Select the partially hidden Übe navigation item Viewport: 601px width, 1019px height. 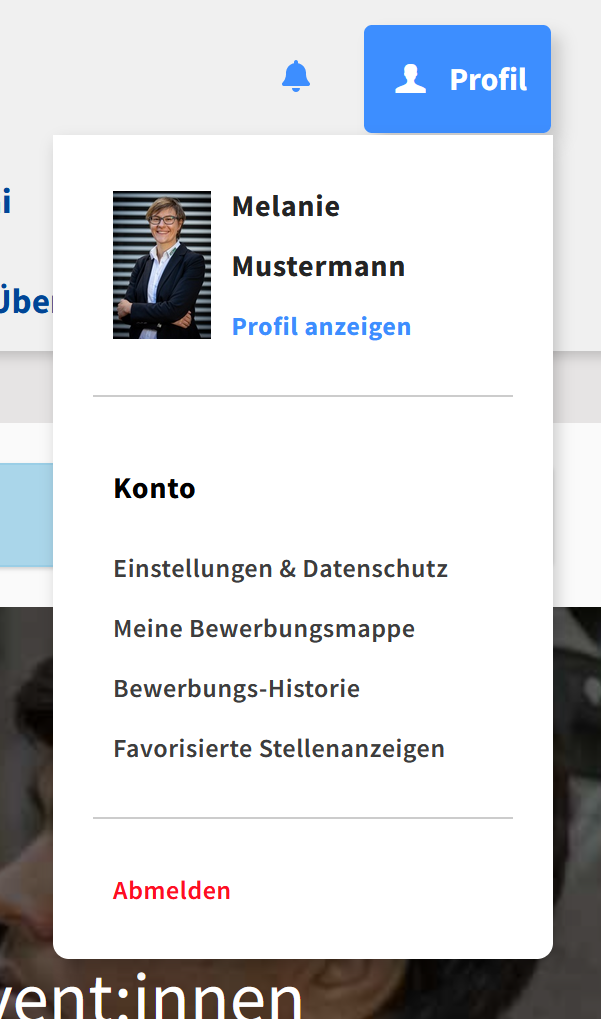(26, 302)
